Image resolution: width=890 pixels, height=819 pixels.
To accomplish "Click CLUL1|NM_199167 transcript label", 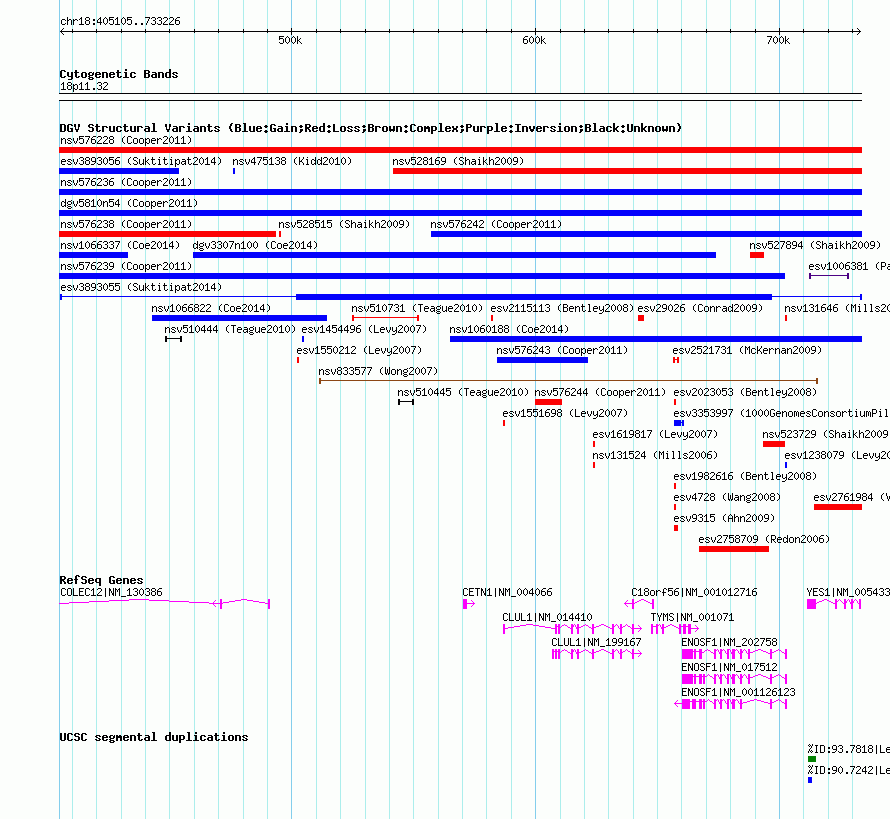I will tap(596, 642).
